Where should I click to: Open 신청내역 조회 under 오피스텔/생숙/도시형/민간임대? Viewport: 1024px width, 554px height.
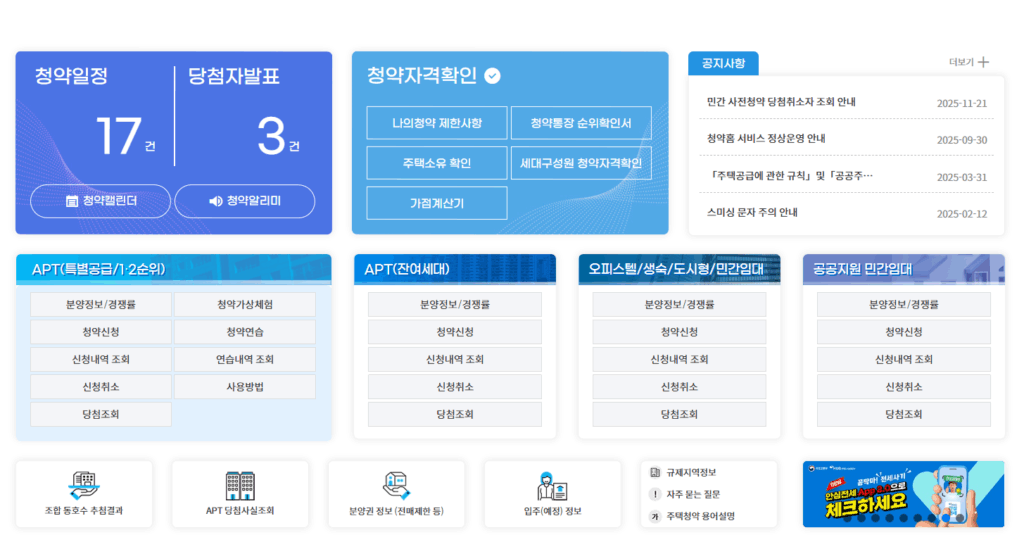point(679,359)
